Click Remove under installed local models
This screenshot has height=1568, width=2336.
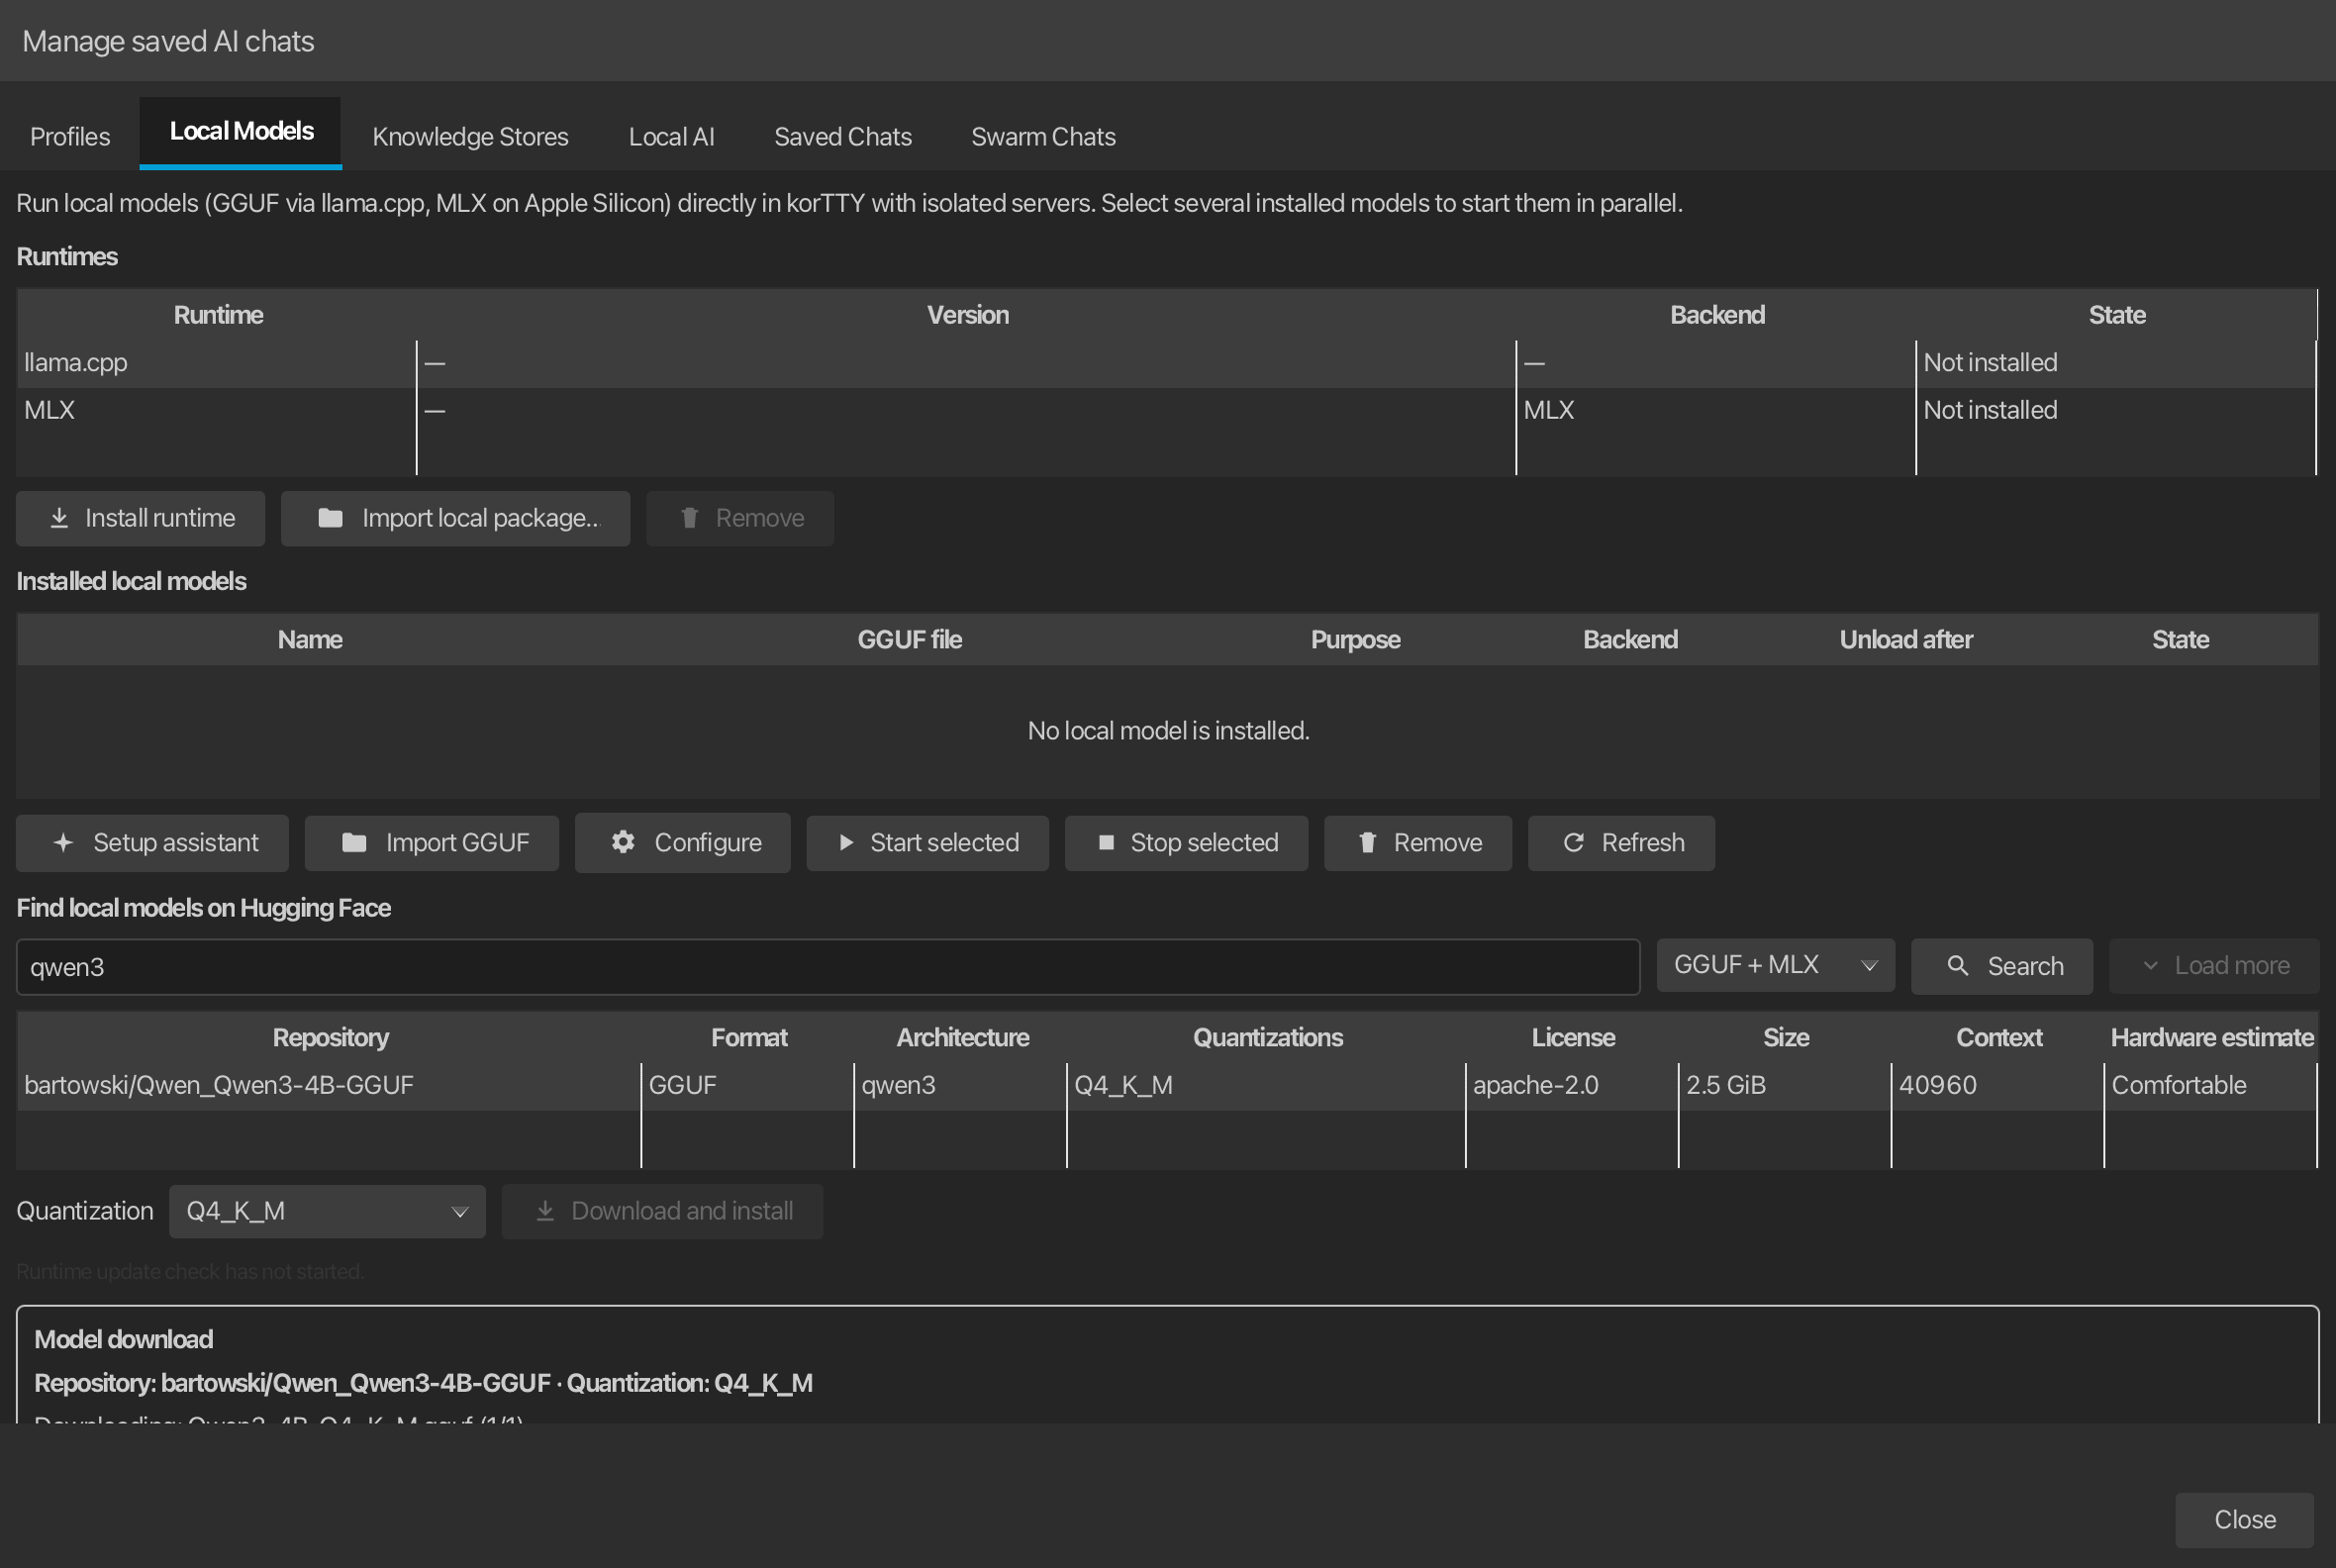click(1418, 843)
